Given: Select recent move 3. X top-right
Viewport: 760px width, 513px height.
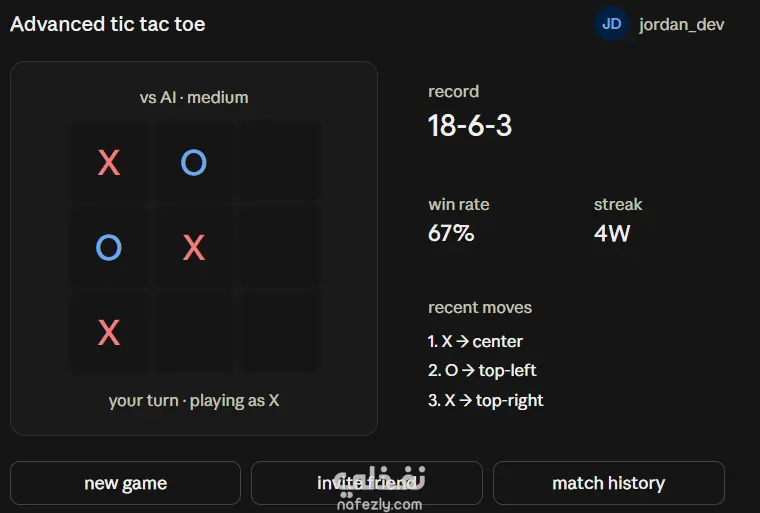Looking at the screenshot, I should [x=485, y=401].
